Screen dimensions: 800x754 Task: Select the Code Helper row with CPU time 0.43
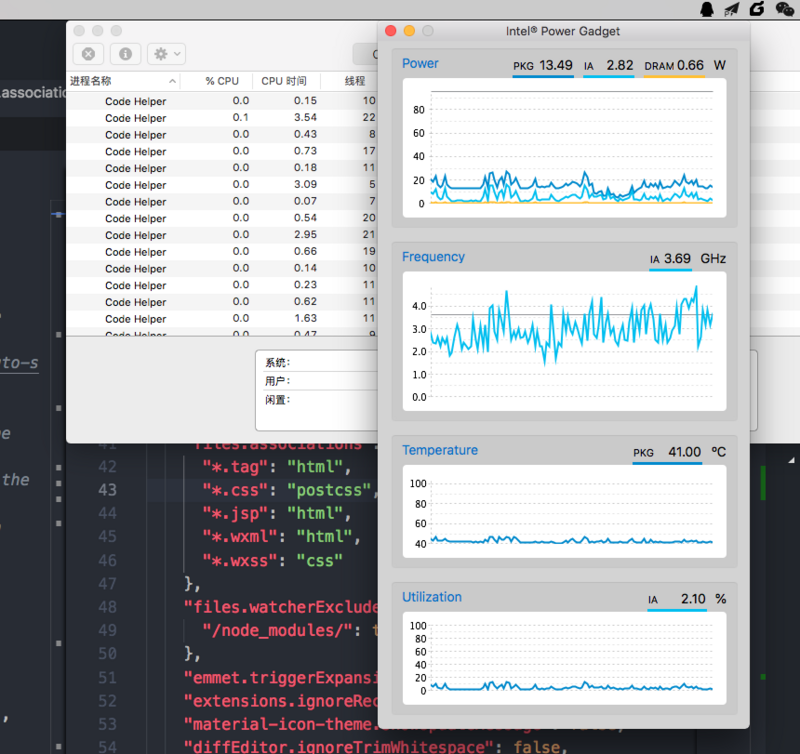(222, 135)
